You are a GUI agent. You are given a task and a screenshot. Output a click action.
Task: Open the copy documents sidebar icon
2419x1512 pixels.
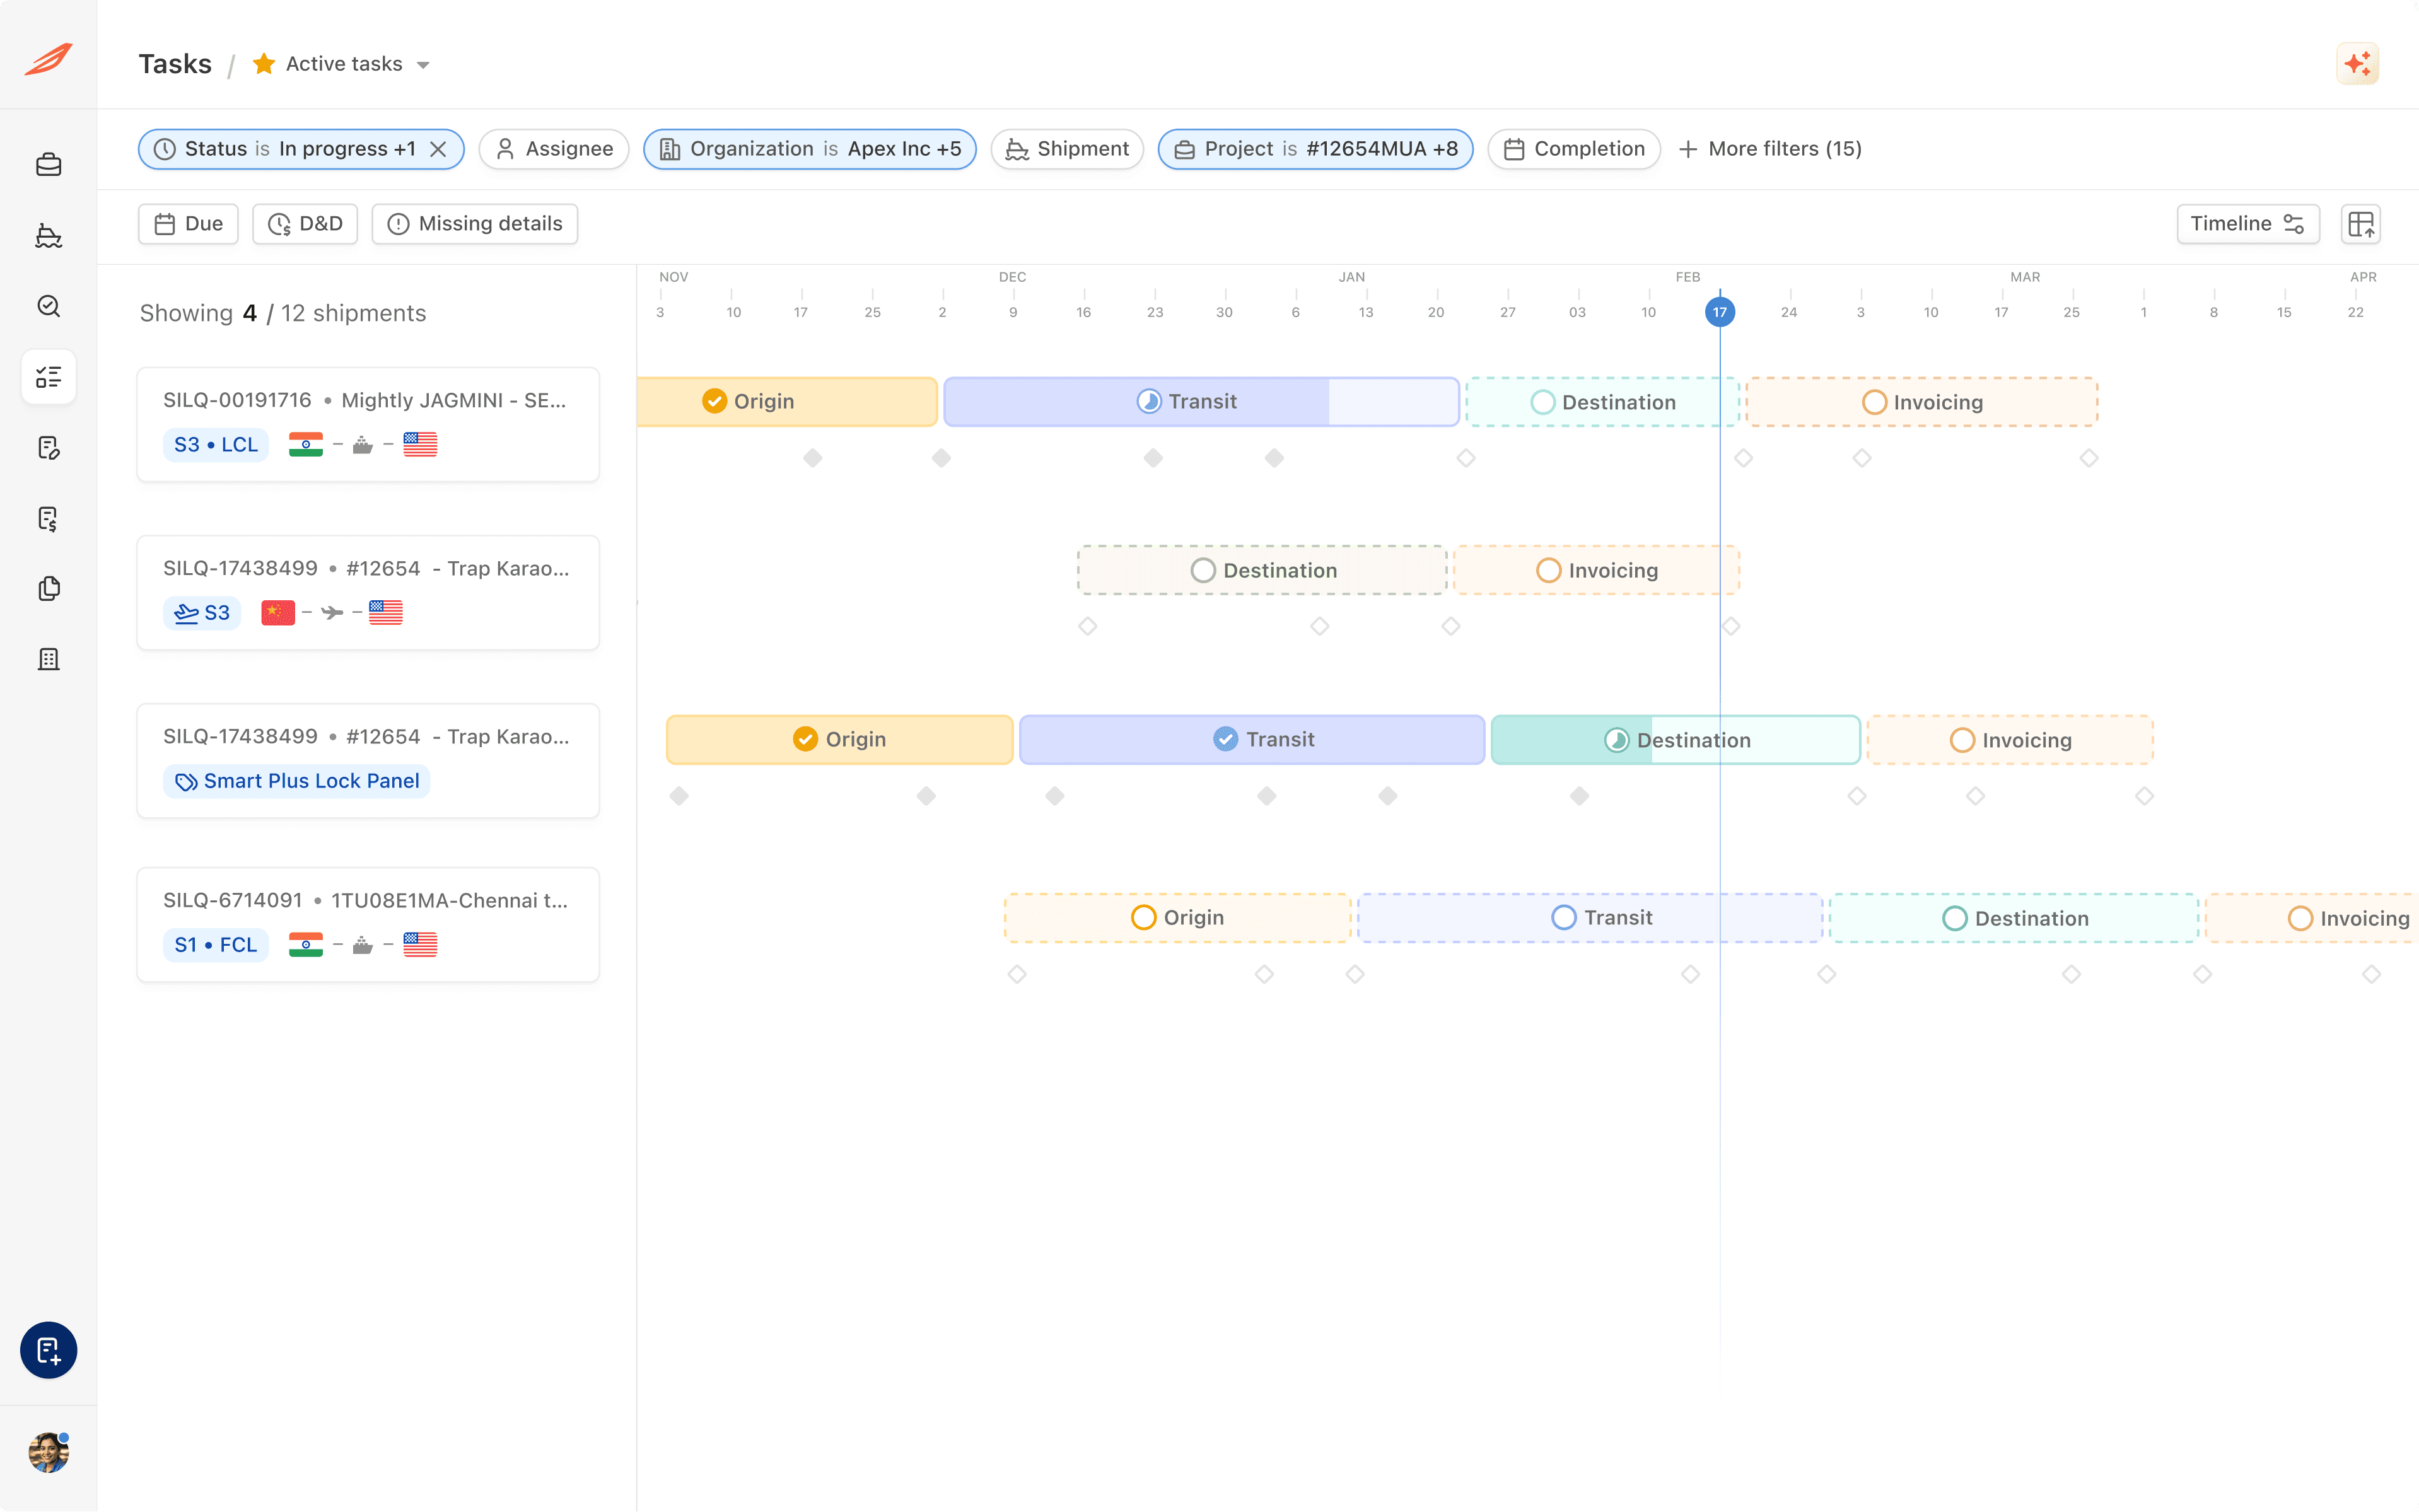[x=48, y=589]
